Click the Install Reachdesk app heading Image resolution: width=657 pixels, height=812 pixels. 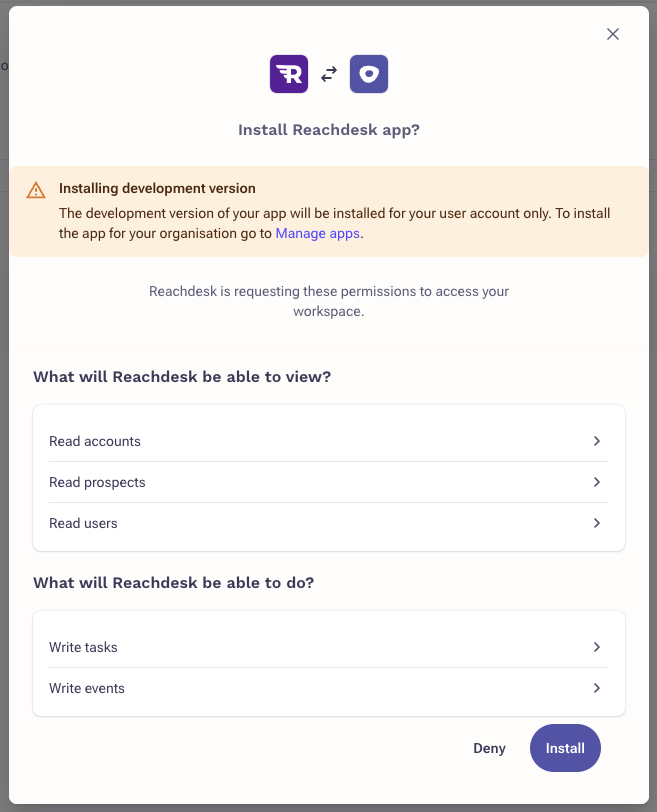pyautogui.click(x=328, y=129)
